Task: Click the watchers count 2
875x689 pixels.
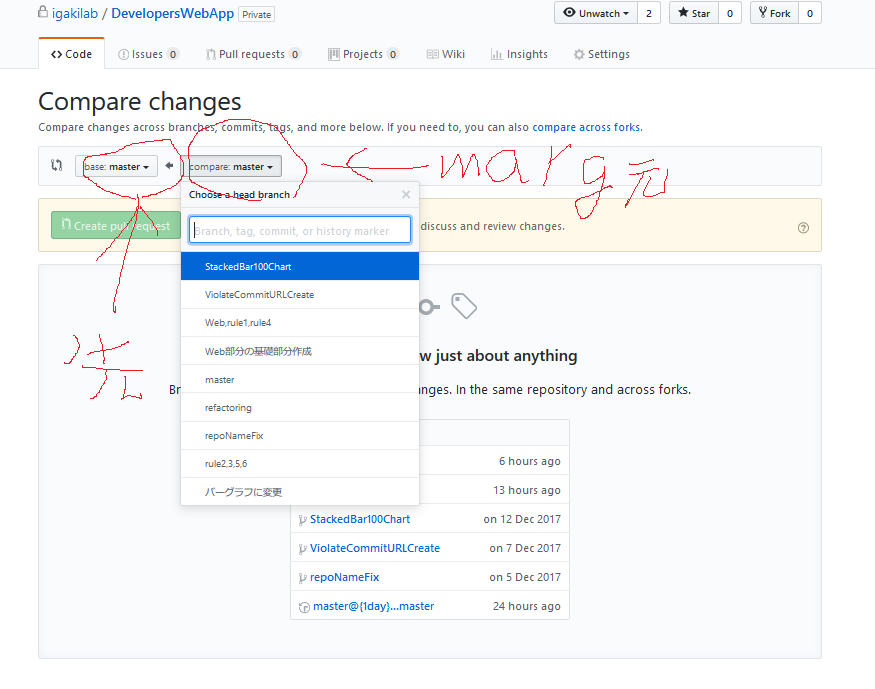Action: coord(648,13)
